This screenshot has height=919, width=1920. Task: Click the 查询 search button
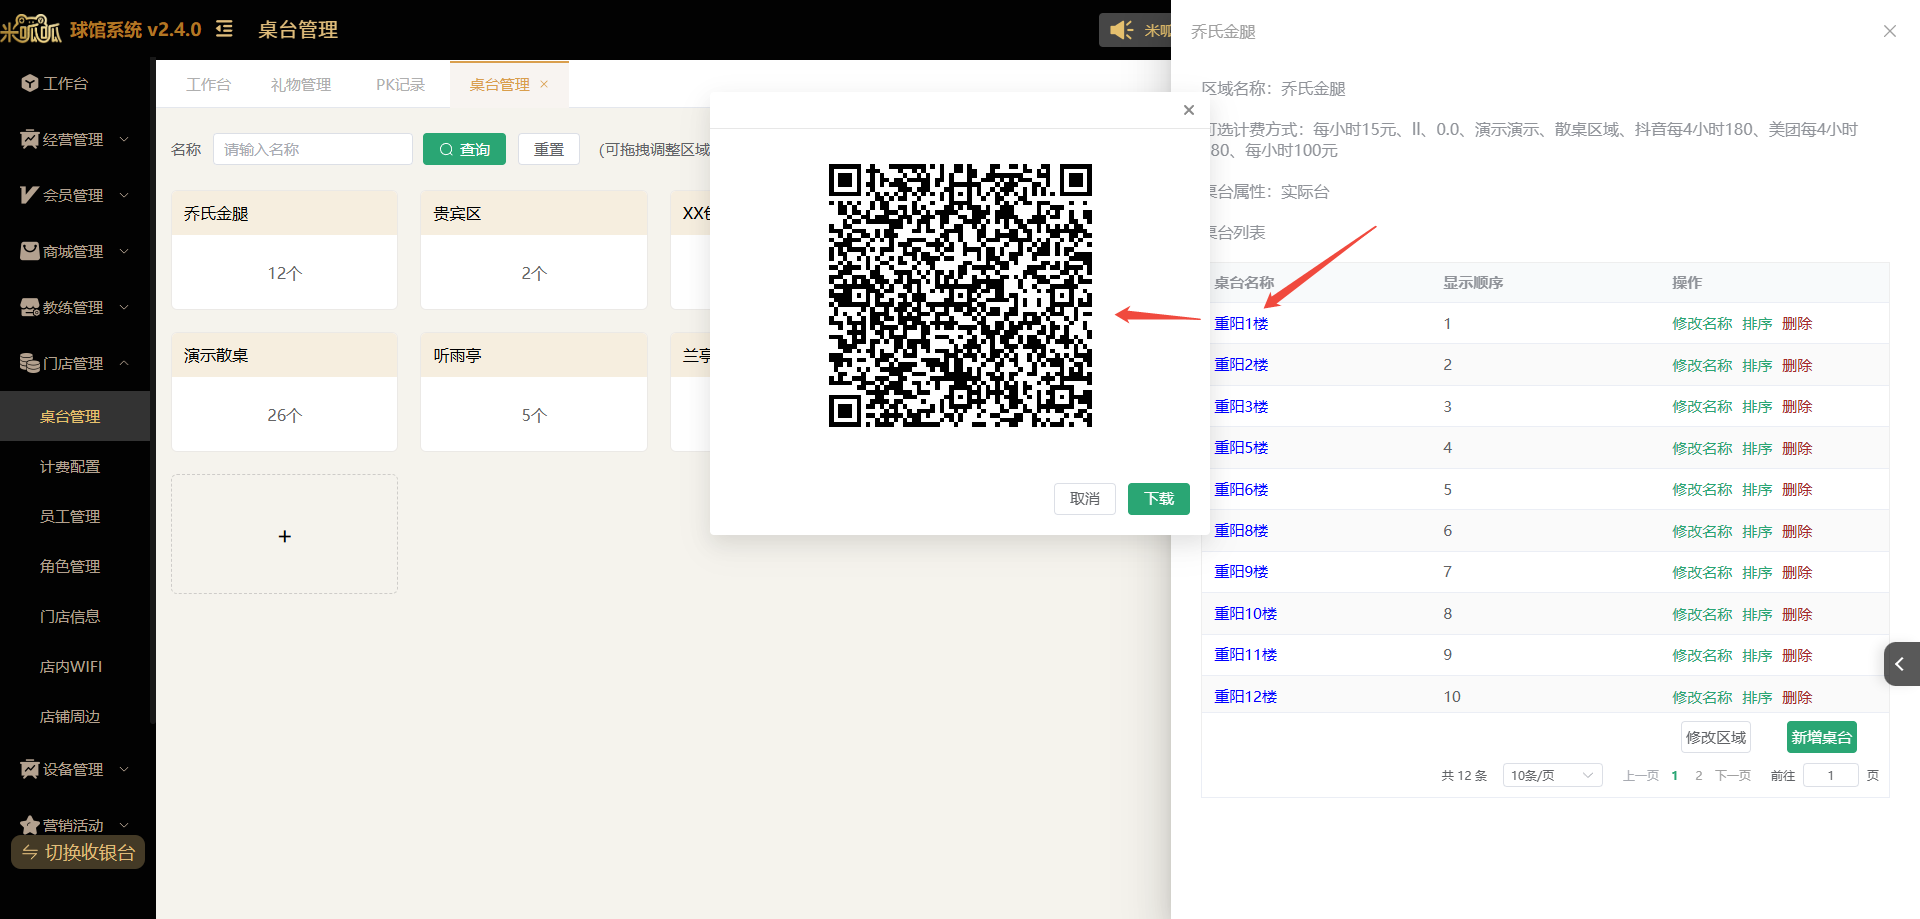[464, 149]
